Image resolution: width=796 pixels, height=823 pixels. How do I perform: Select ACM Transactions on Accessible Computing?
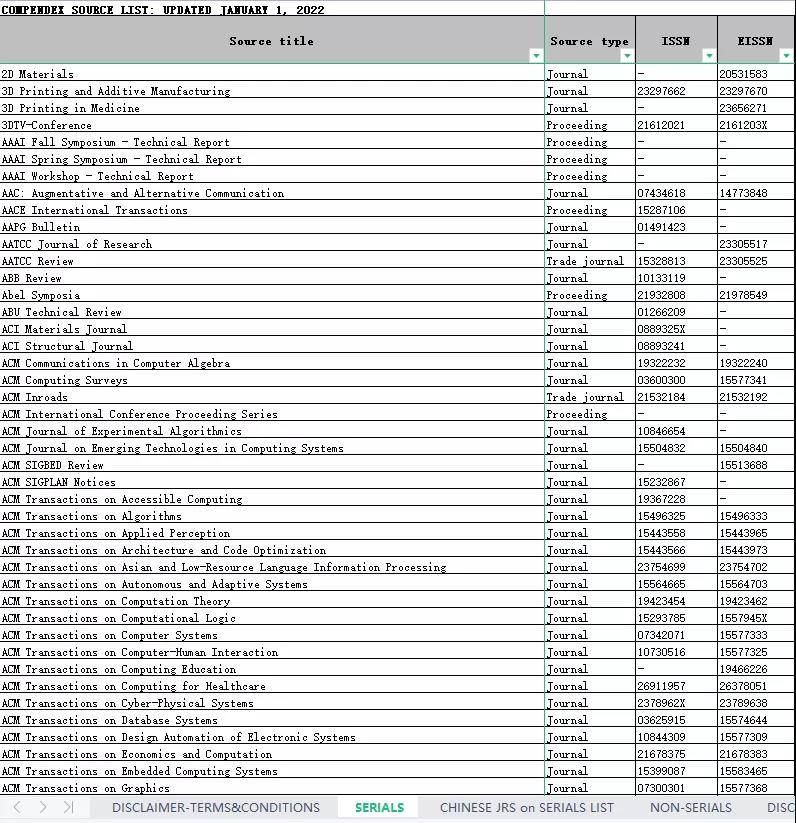(x=272, y=499)
